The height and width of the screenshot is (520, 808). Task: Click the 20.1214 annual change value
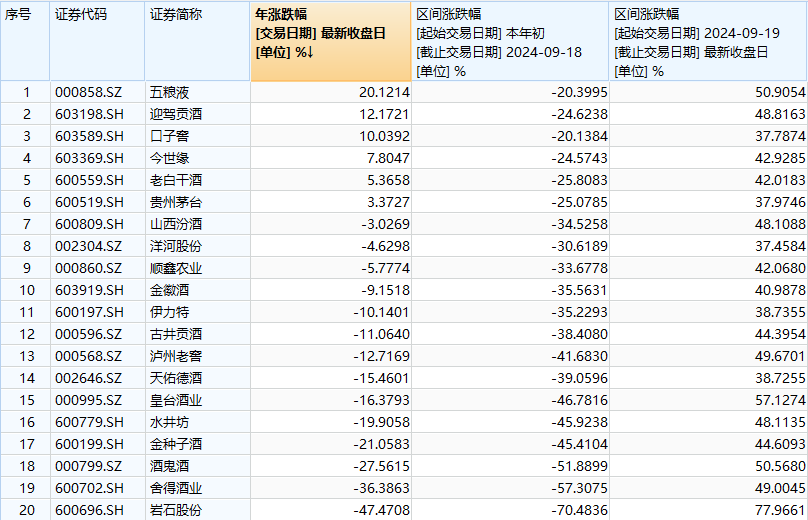pyautogui.click(x=384, y=92)
